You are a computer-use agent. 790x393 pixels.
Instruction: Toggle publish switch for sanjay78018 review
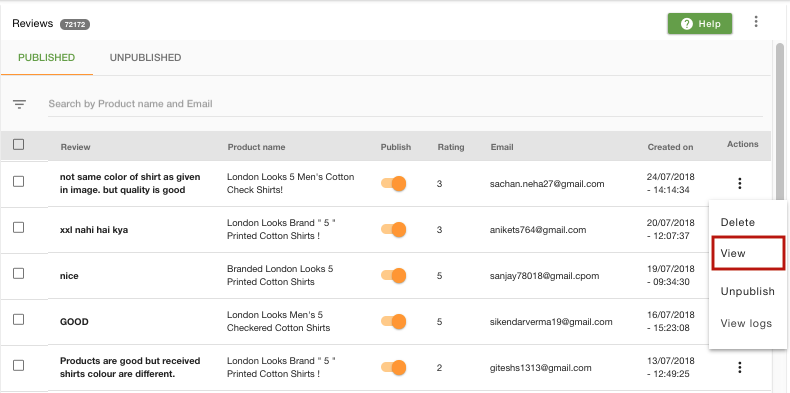[x=393, y=276]
